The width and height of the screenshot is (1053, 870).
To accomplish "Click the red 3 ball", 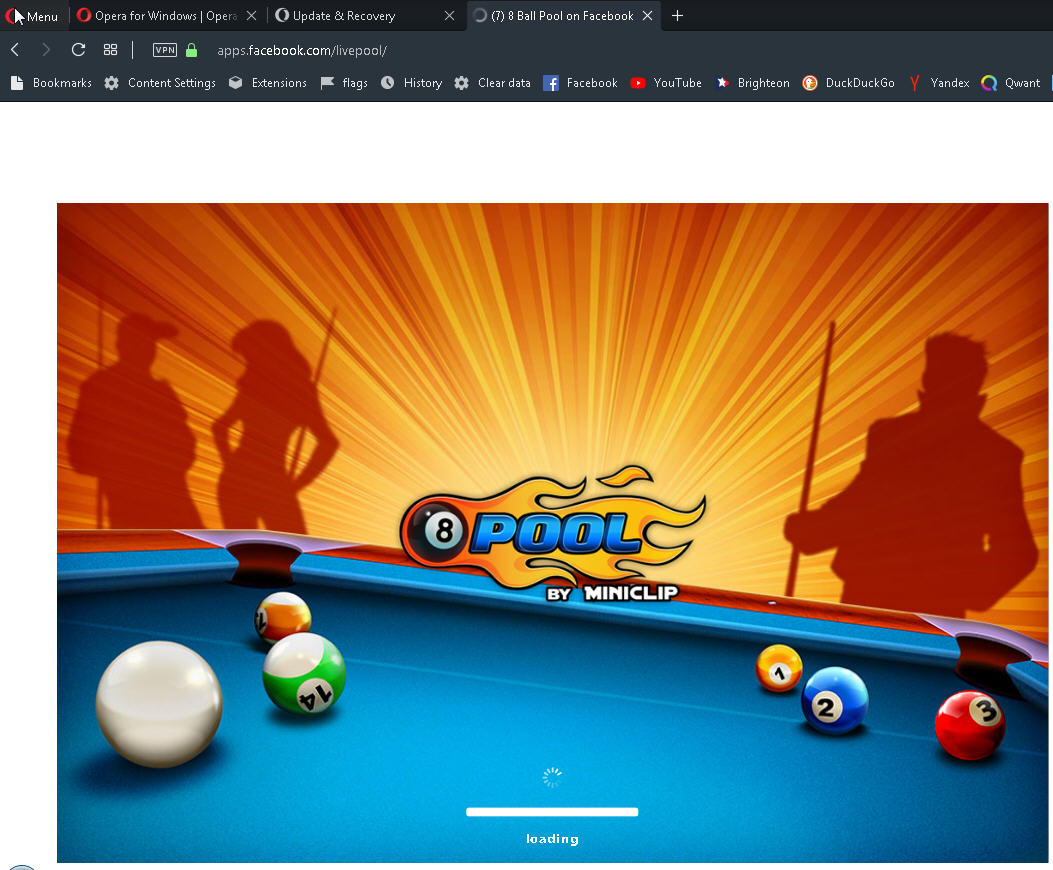I will tap(970, 725).
